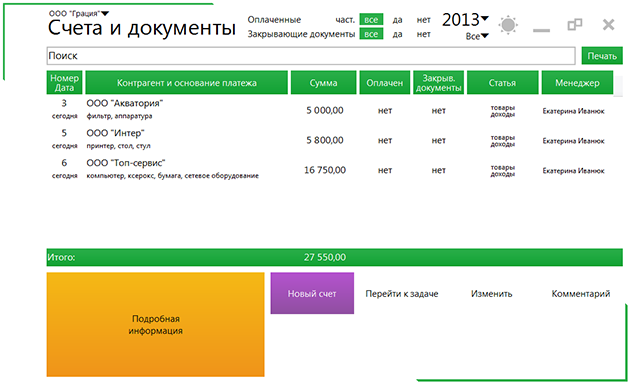
Task: Click manager Екатерина Иванюк in Акватория row
Action: pos(573,111)
